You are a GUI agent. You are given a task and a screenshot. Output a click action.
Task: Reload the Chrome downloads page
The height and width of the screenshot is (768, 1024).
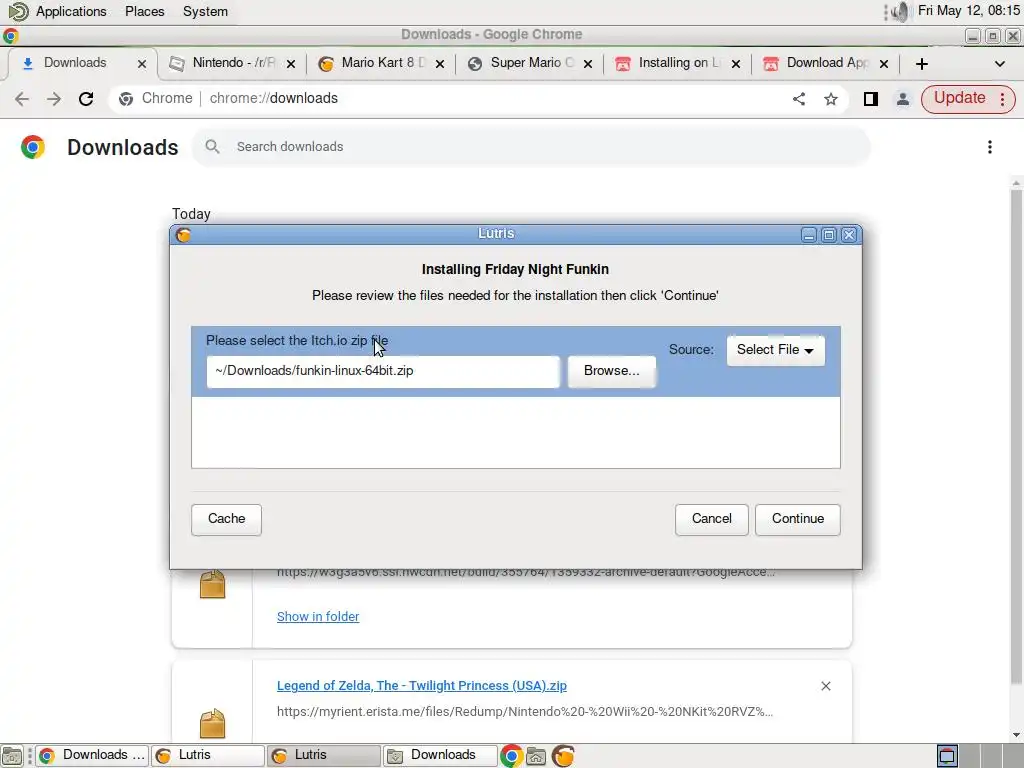click(86, 99)
